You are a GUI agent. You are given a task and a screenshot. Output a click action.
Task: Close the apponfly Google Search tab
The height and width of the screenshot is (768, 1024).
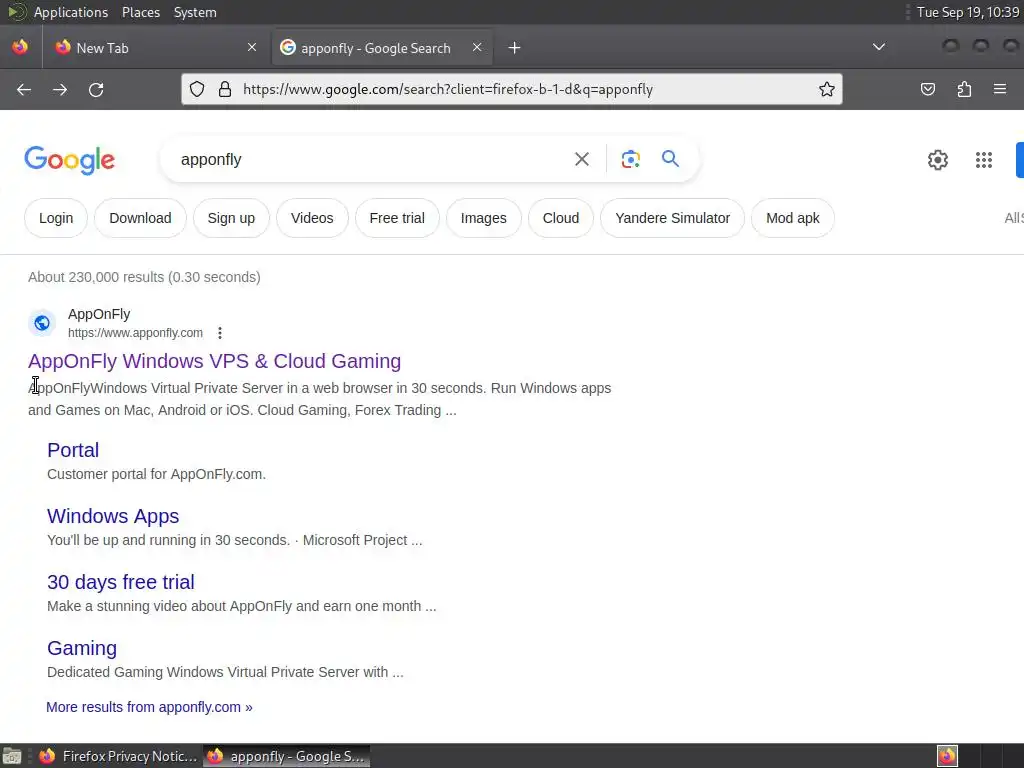coord(477,47)
